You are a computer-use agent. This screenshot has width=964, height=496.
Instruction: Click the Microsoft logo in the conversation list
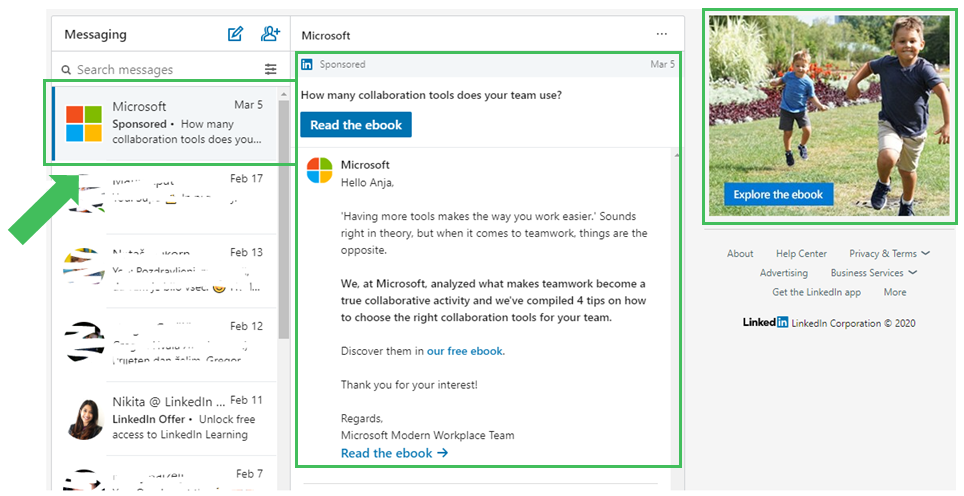(x=84, y=124)
